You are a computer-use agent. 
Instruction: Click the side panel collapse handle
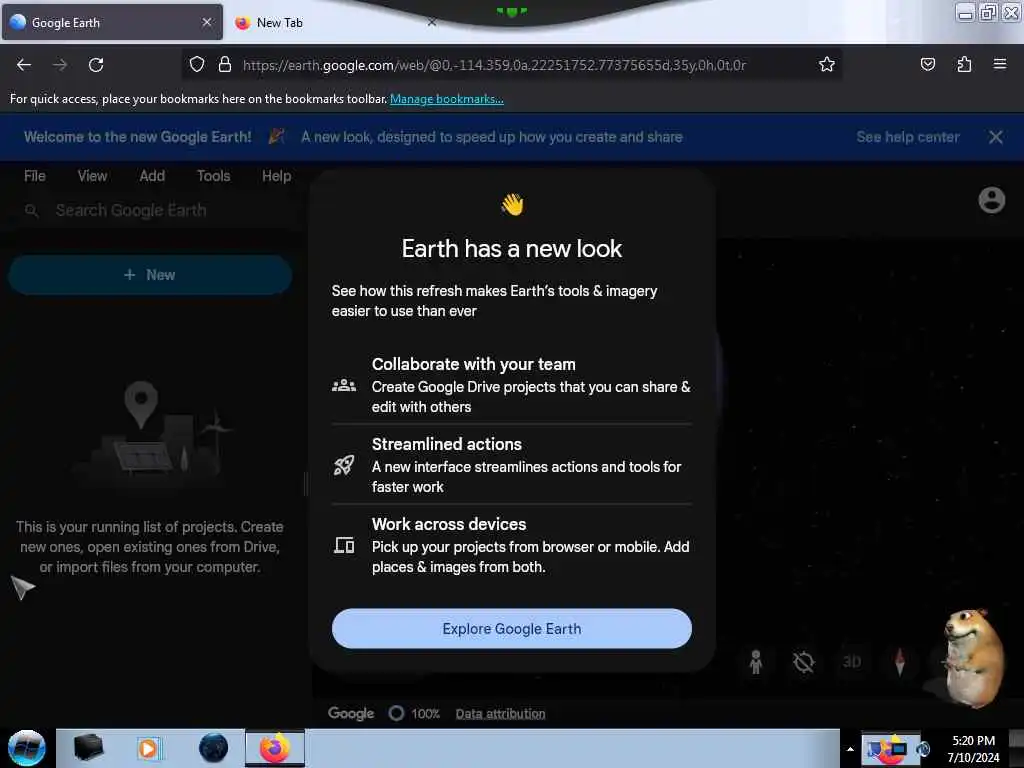point(306,485)
